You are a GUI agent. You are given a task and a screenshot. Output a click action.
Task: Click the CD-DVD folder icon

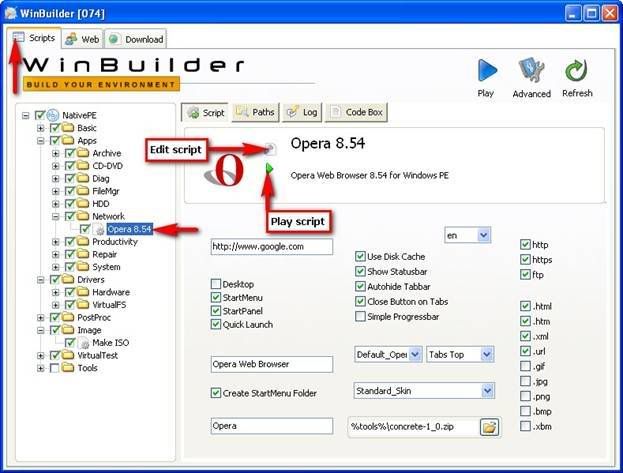coord(83,166)
